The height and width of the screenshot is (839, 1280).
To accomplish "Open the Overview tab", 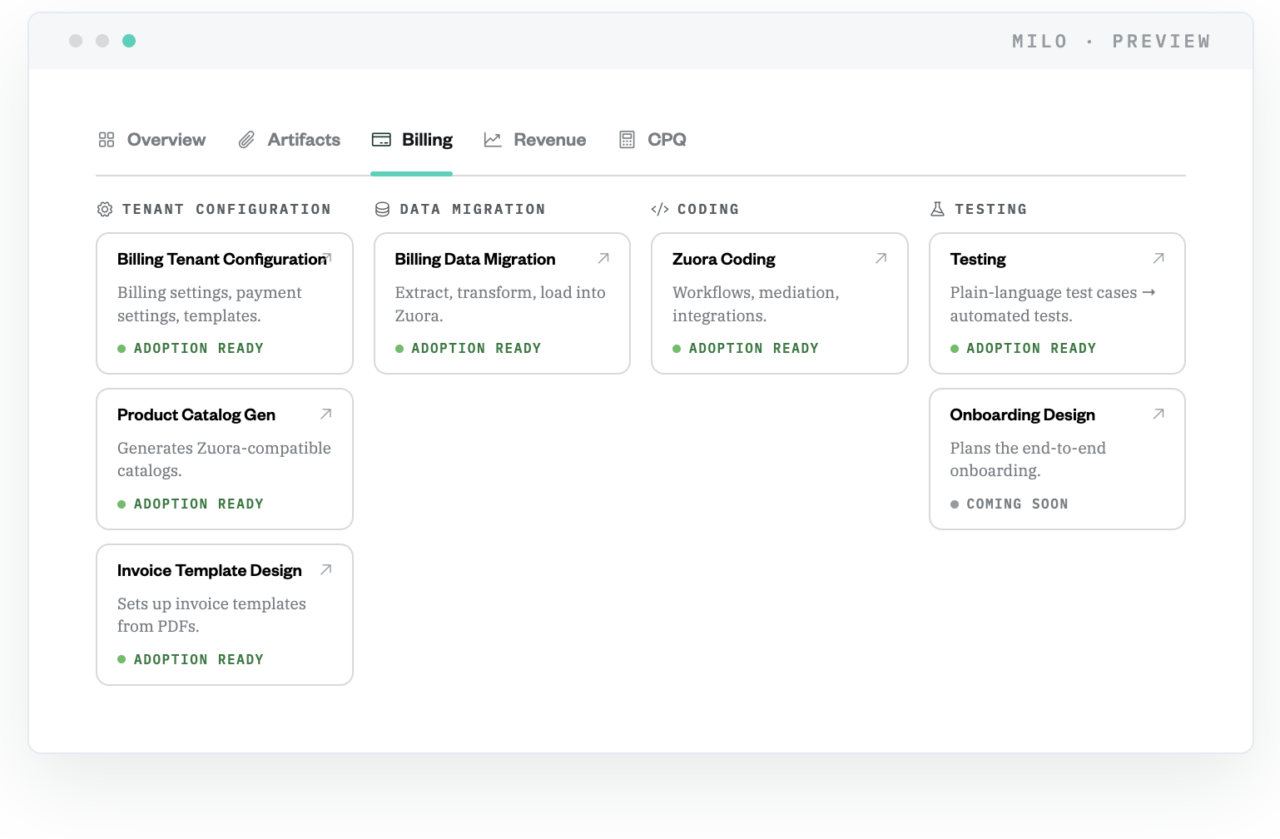I will click(x=152, y=140).
